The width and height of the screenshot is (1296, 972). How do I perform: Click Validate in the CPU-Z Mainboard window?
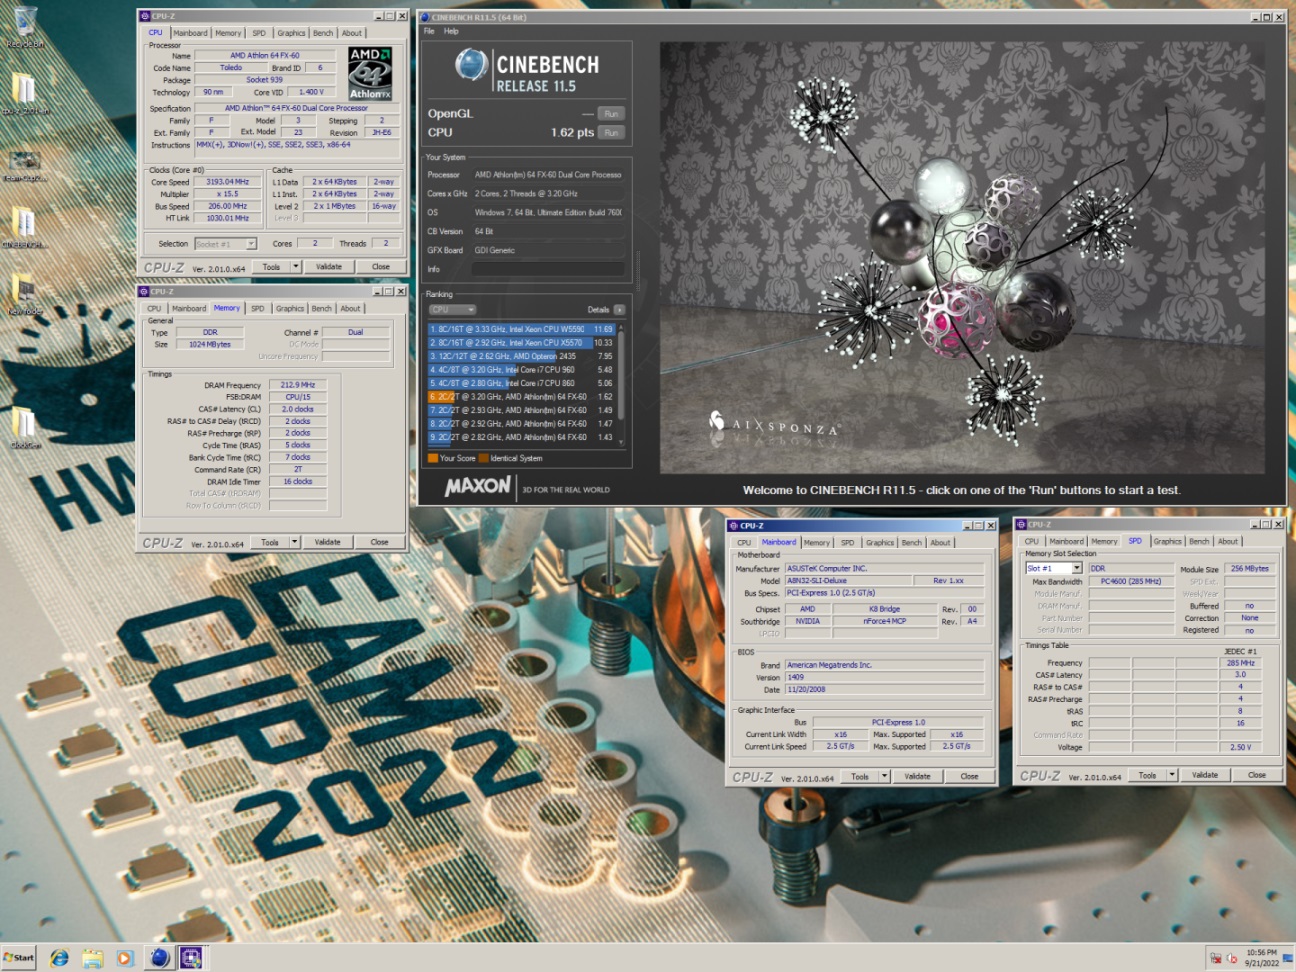pos(917,776)
